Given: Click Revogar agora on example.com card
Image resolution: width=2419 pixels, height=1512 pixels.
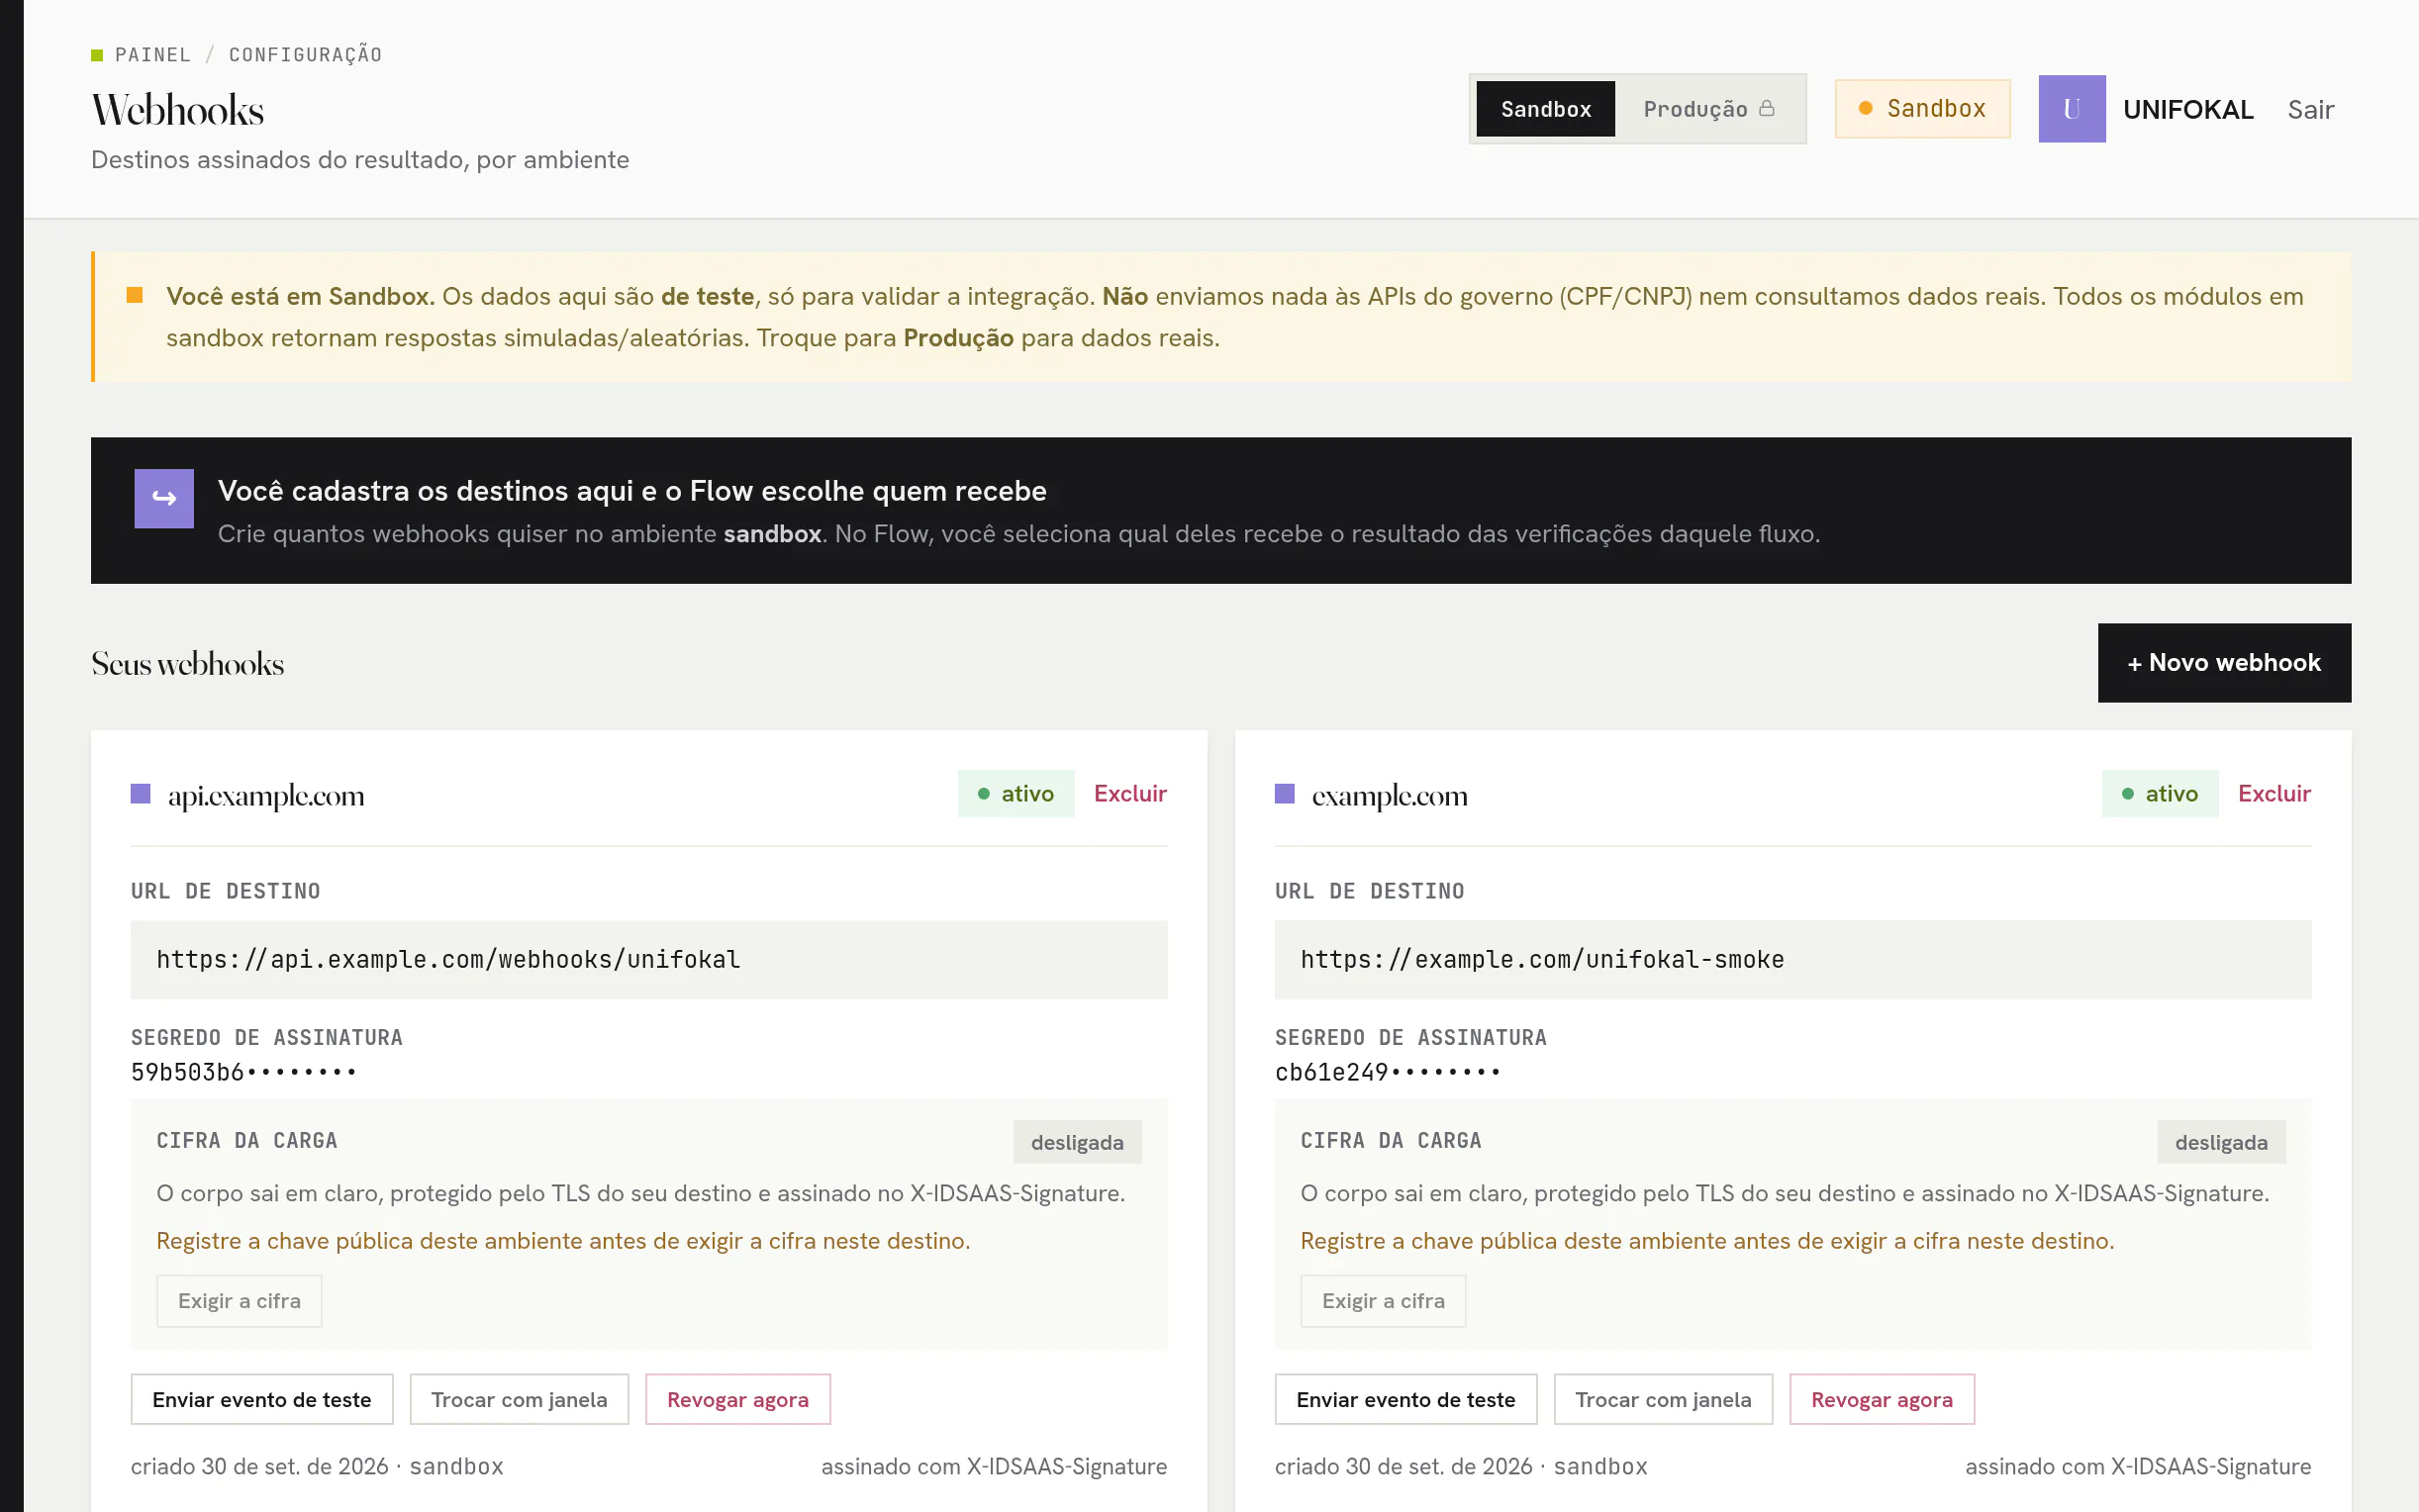Looking at the screenshot, I should click(x=1882, y=1399).
